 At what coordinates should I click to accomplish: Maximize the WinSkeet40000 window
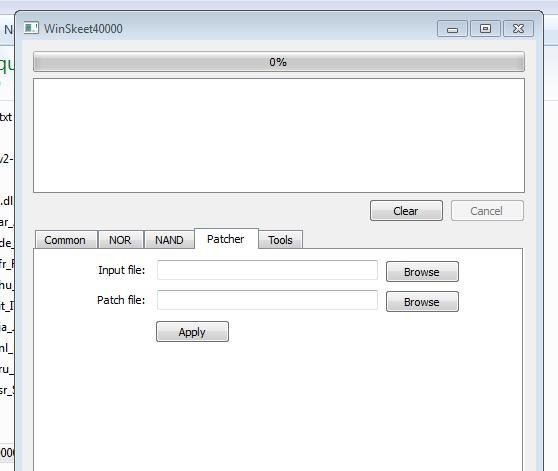point(485,29)
